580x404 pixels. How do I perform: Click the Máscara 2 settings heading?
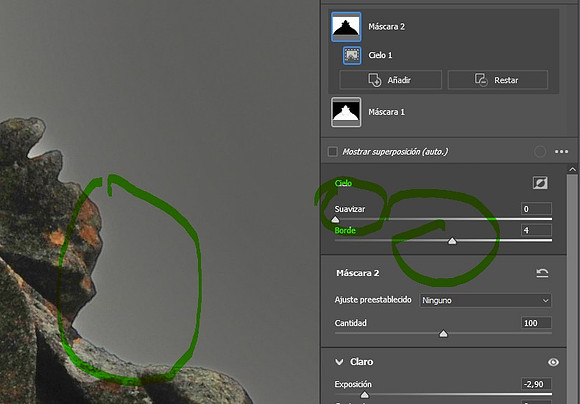(357, 273)
